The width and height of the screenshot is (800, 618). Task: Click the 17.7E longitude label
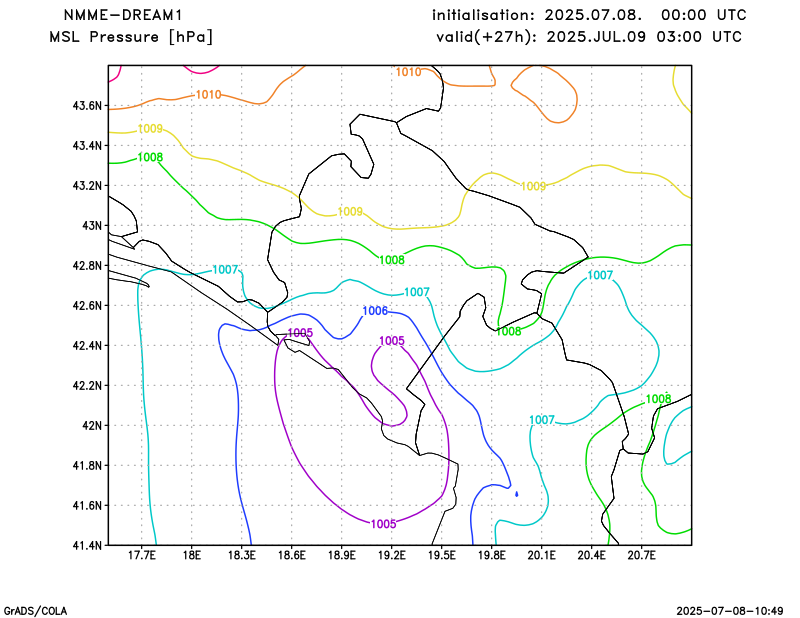(x=142, y=555)
